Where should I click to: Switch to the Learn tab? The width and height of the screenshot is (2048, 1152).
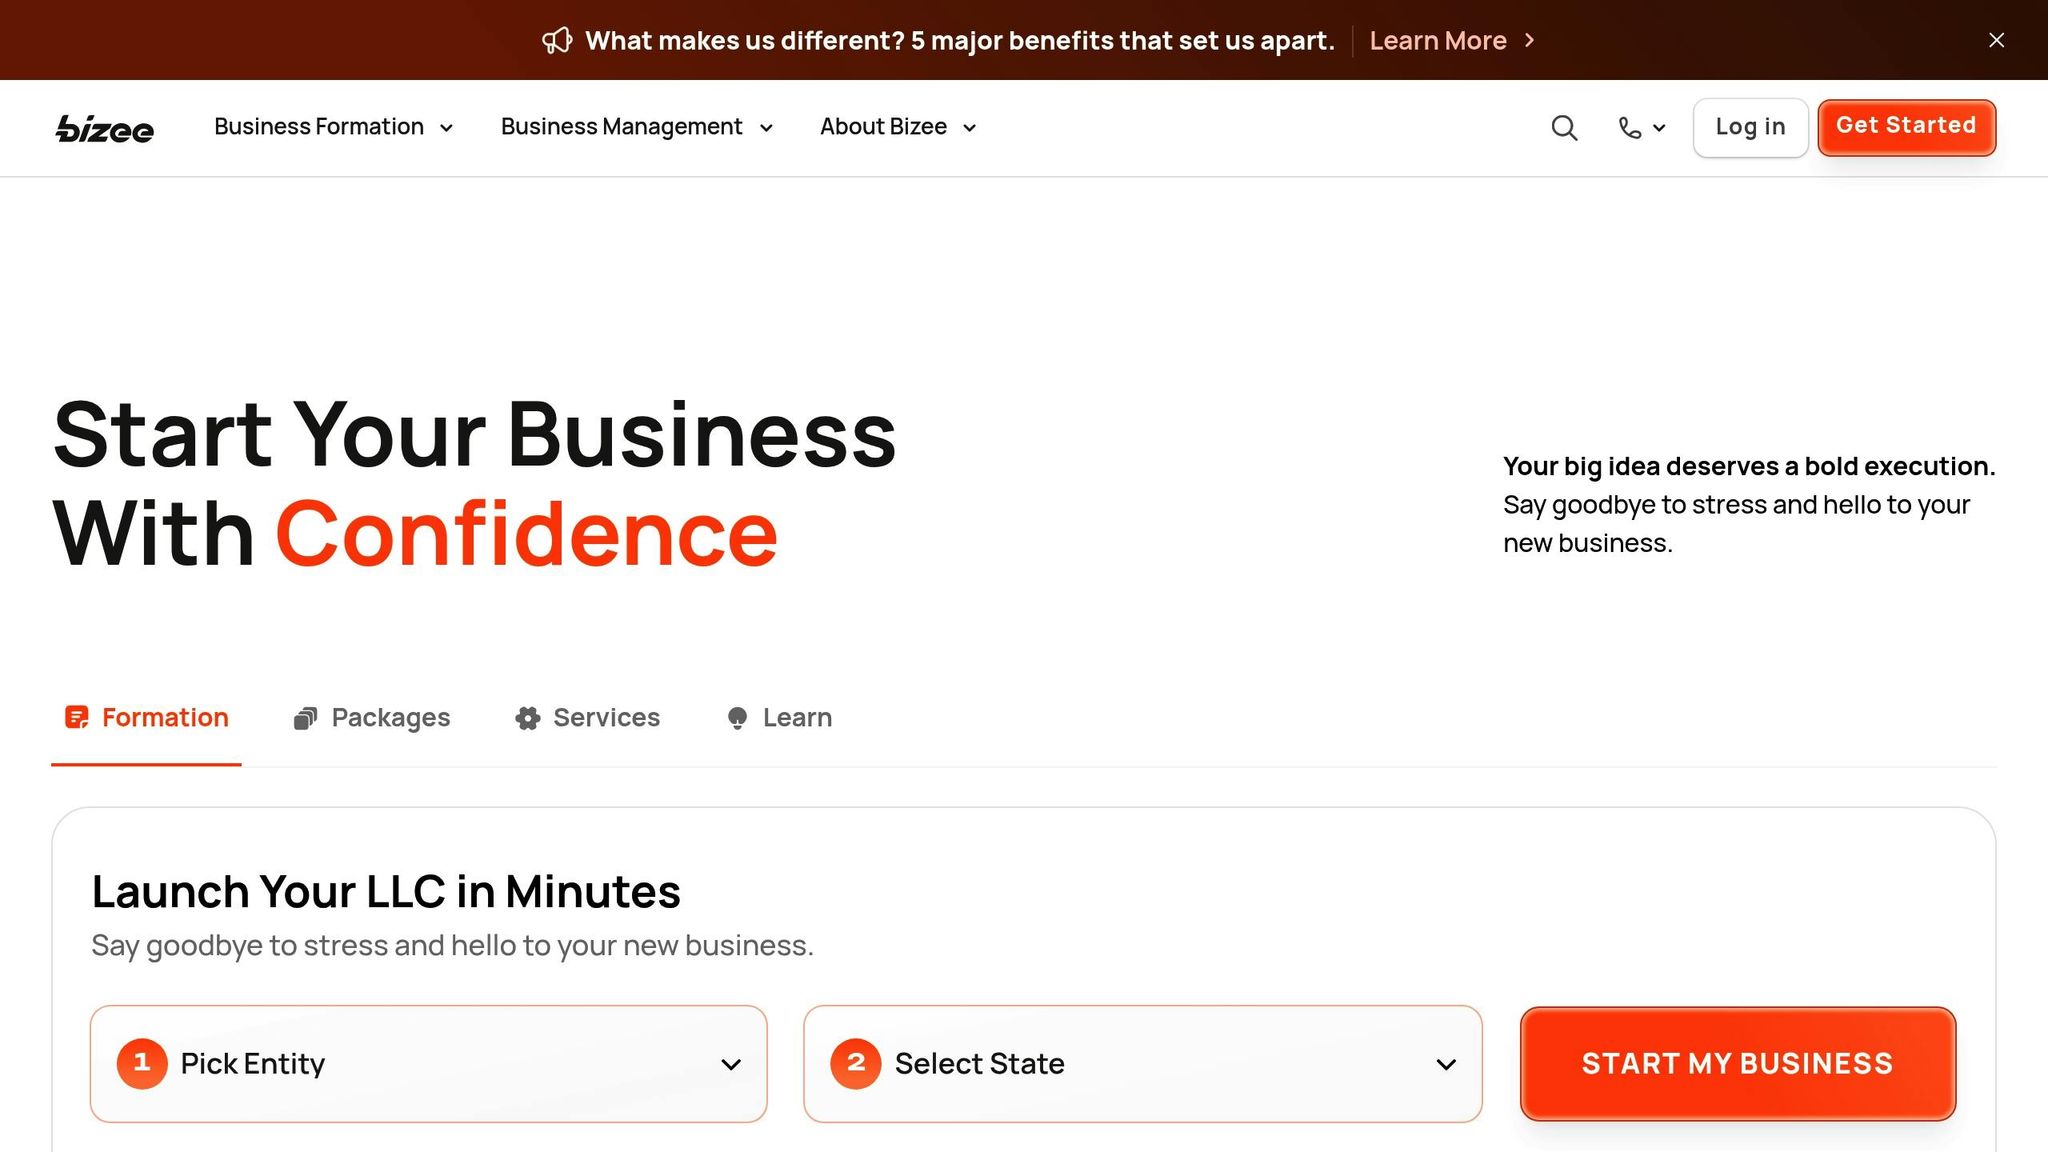(796, 718)
